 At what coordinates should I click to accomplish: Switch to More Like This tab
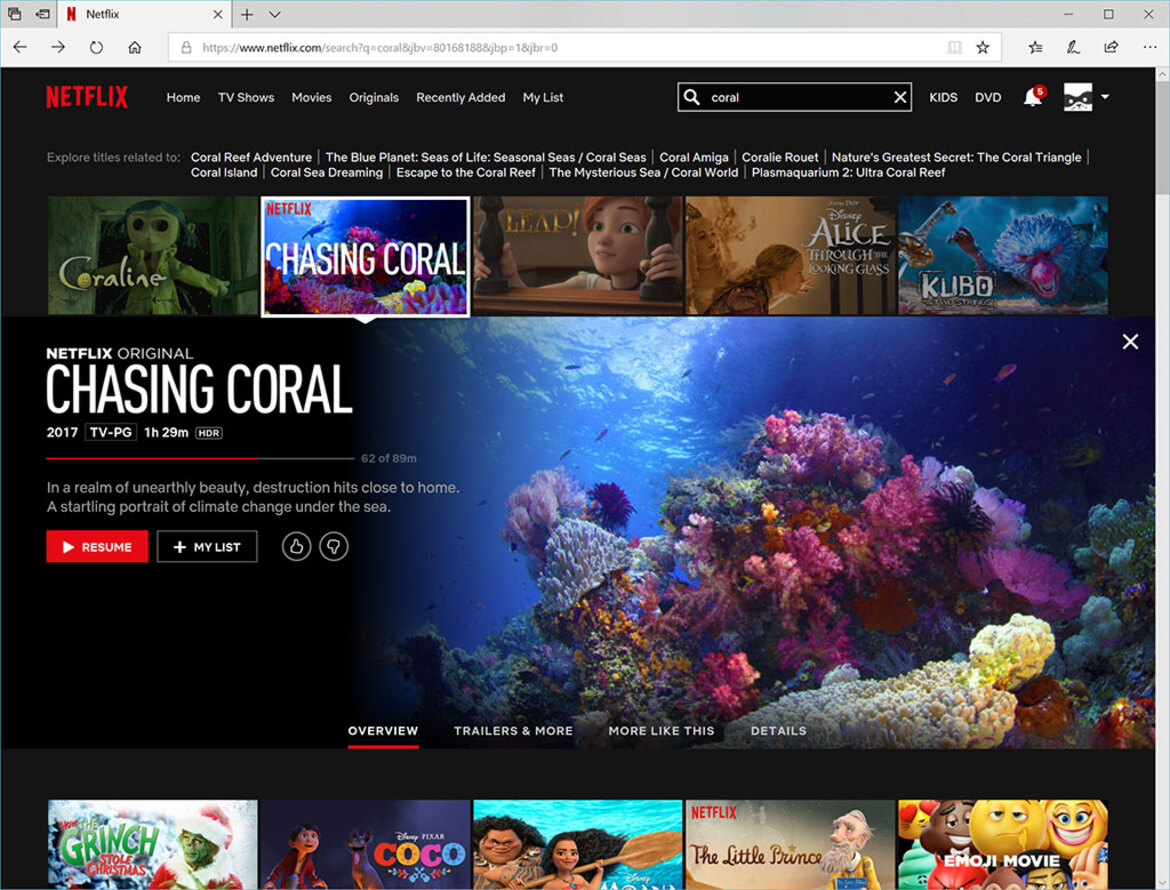(661, 731)
